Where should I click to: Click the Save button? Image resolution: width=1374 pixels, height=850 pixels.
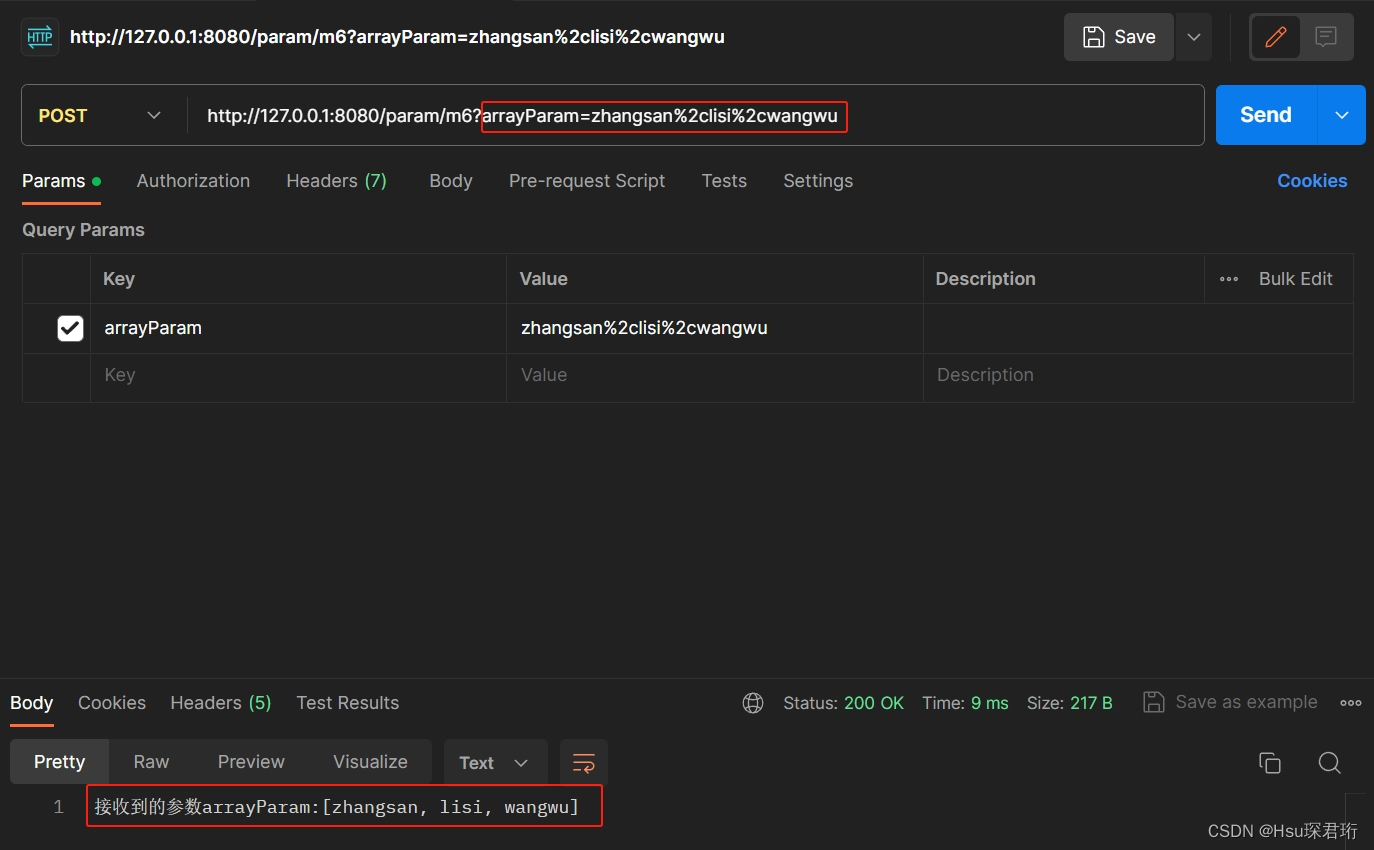point(1119,37)
